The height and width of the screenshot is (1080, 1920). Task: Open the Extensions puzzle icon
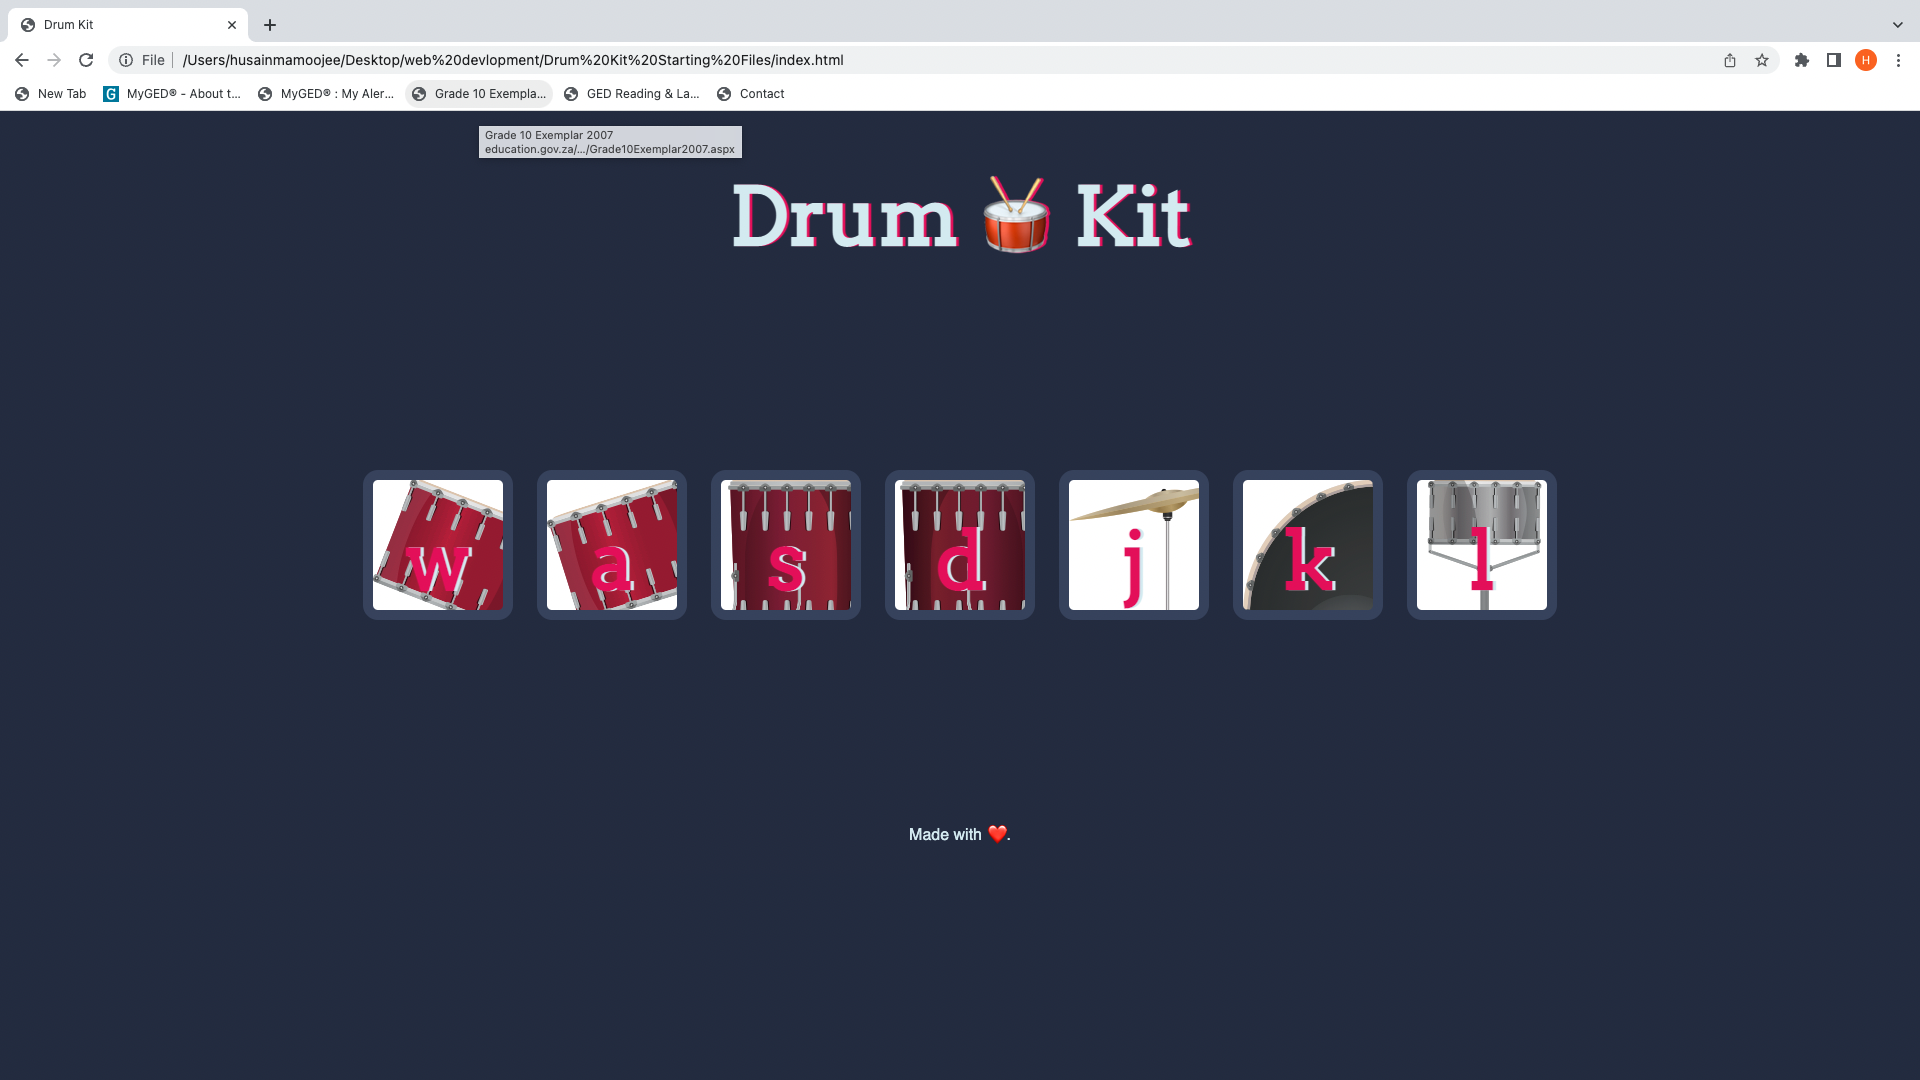(1802, 60)
